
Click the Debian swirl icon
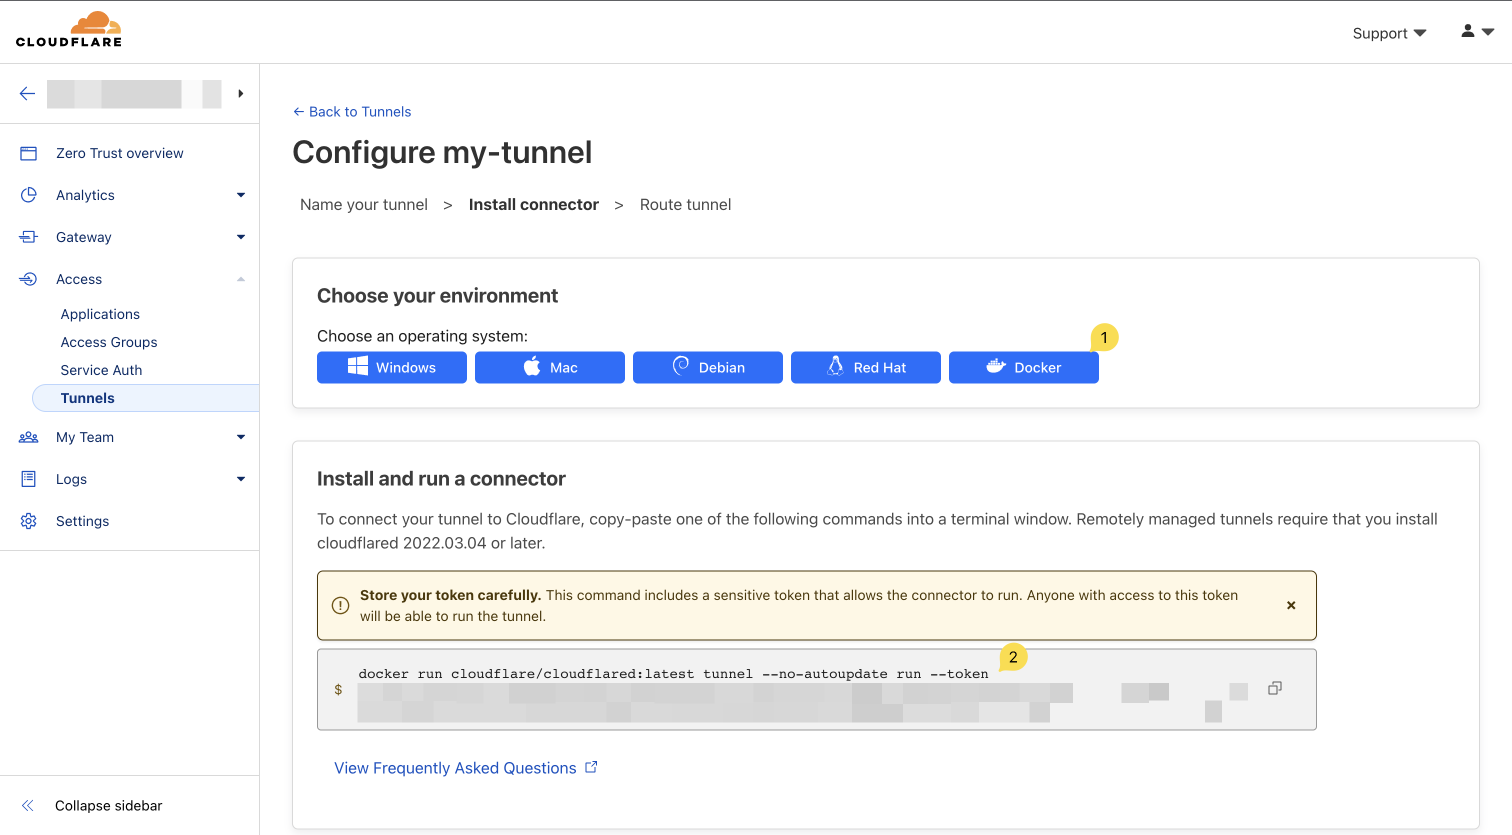[681, 366]
